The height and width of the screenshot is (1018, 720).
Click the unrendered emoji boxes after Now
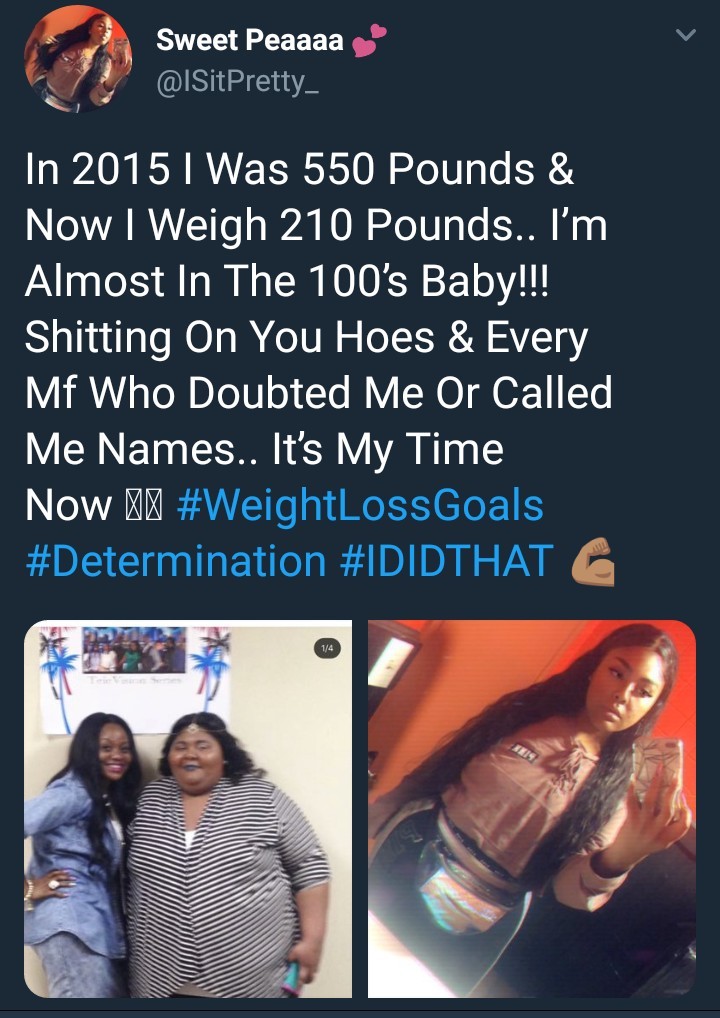pos(143,506)
